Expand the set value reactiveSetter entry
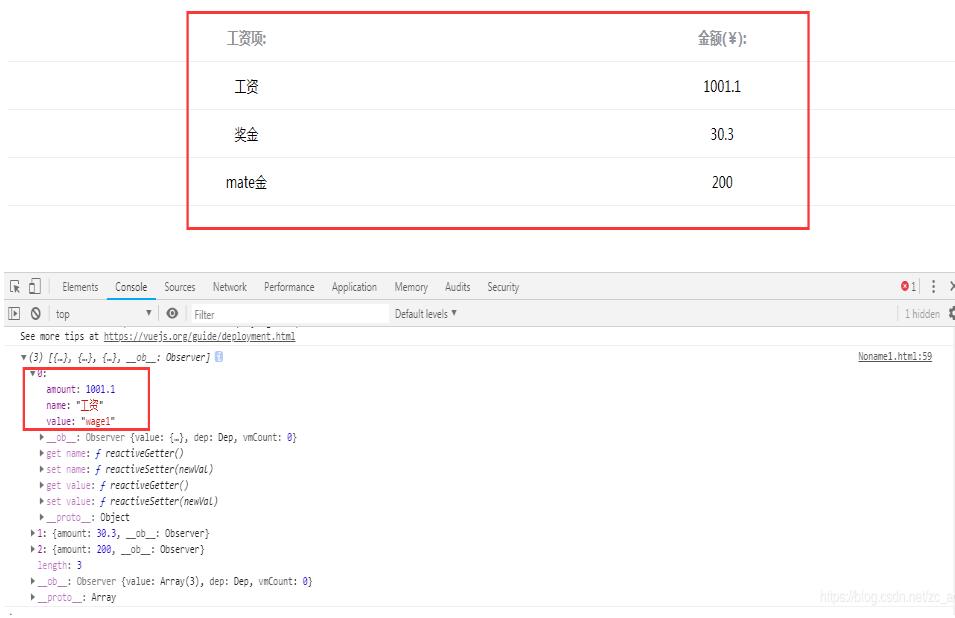Screen dimensions: 955x618 [x=41, y=501]
